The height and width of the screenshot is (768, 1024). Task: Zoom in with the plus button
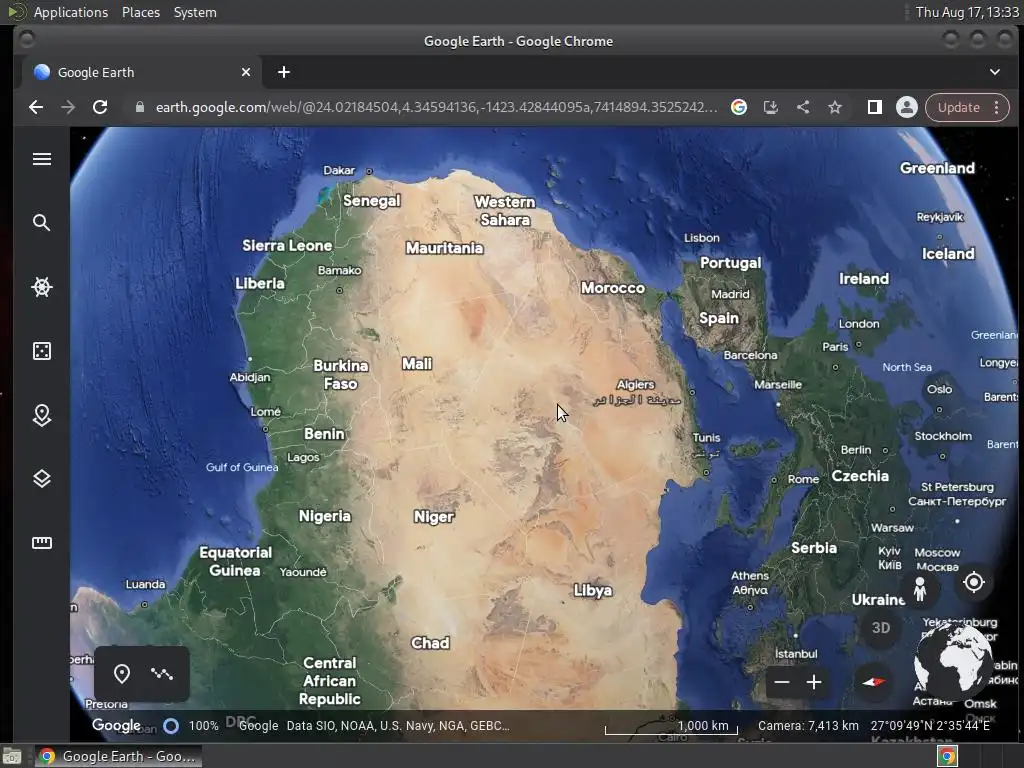pyautogui.click(x=814, y=682)
